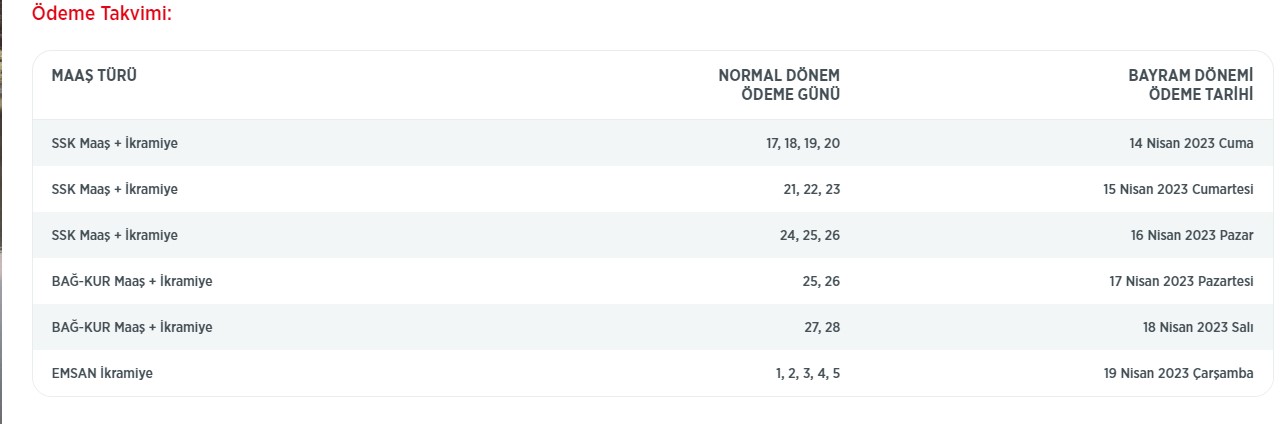Select the "24, 25, 26" payment days cell
The image size is (1287, 424).
coord(811,235)
